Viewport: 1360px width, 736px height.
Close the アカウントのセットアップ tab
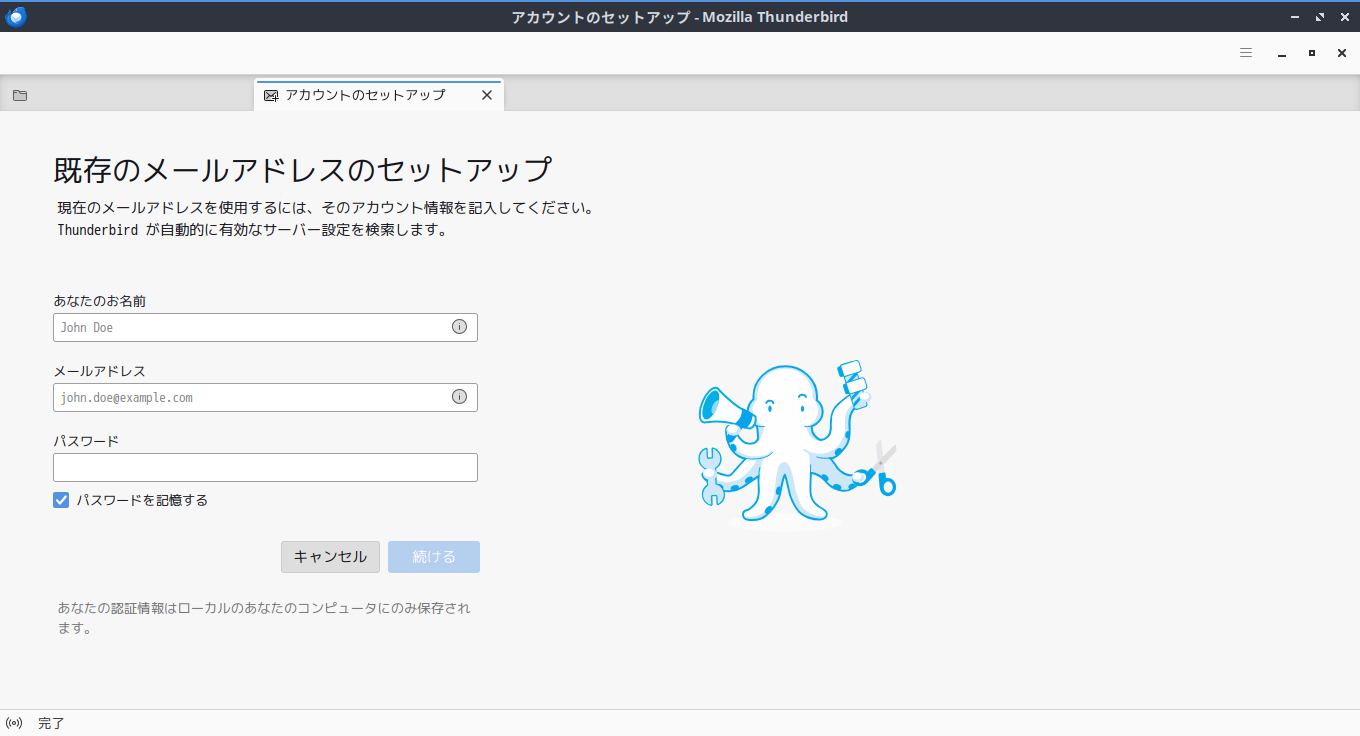[x=487, y=95]
